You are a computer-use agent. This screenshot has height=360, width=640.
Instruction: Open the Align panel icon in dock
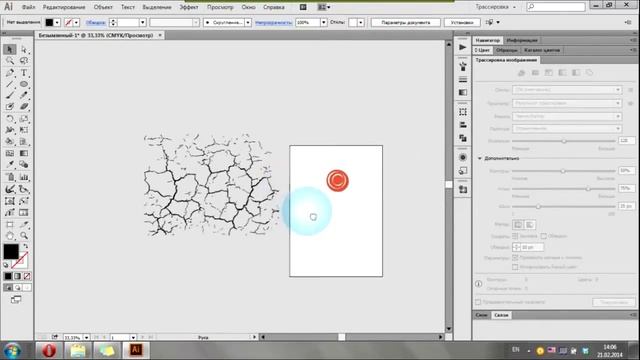click(462, 125)
